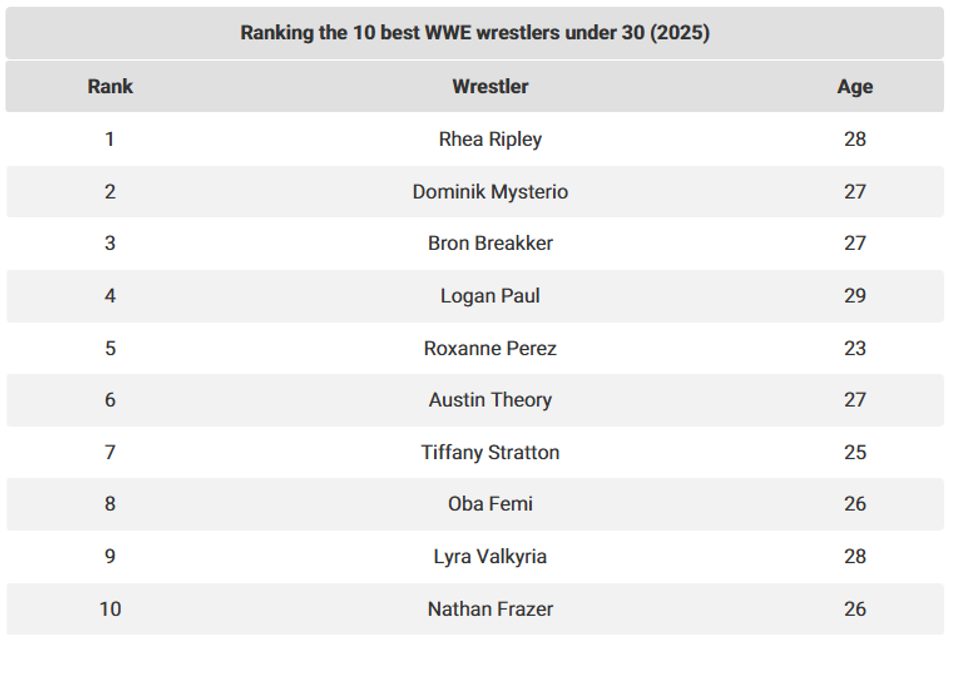Click the rank 10 cell

click(110, 609)
